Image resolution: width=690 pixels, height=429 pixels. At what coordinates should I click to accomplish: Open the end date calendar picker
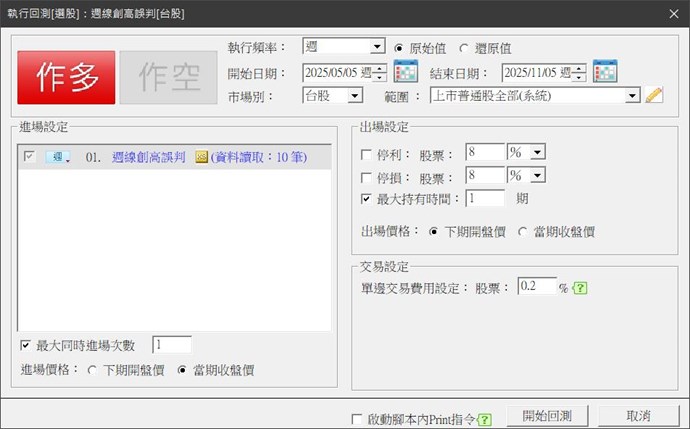605,71
